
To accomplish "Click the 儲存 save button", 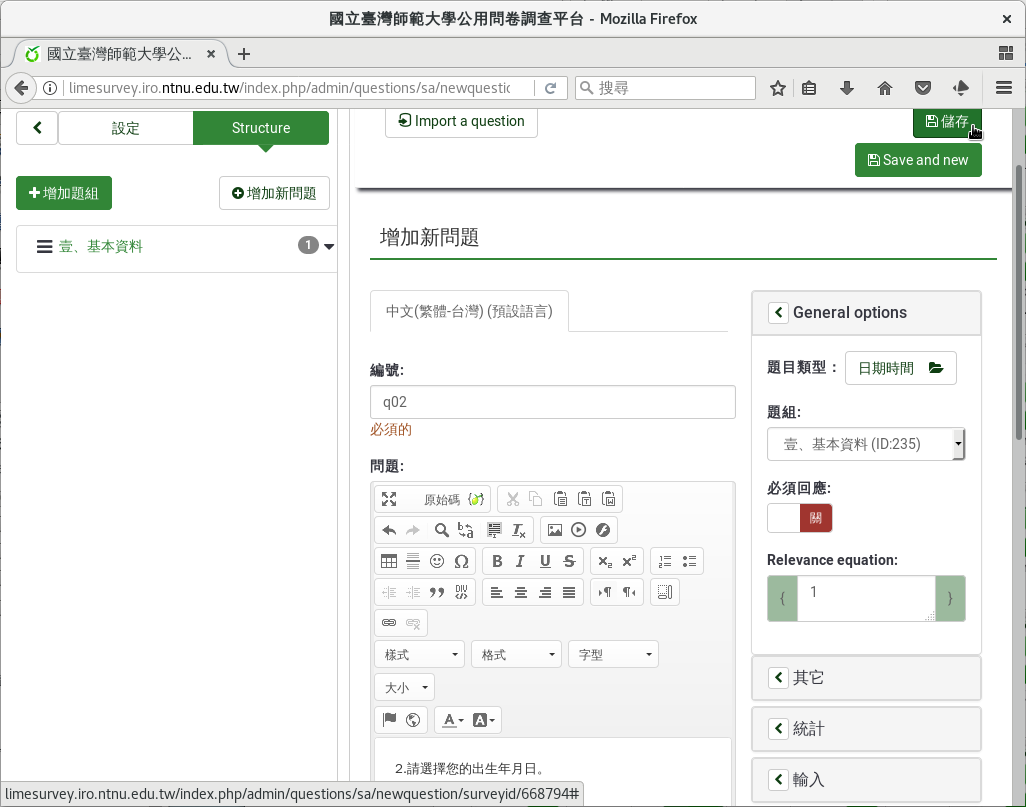I will (947, 122).
